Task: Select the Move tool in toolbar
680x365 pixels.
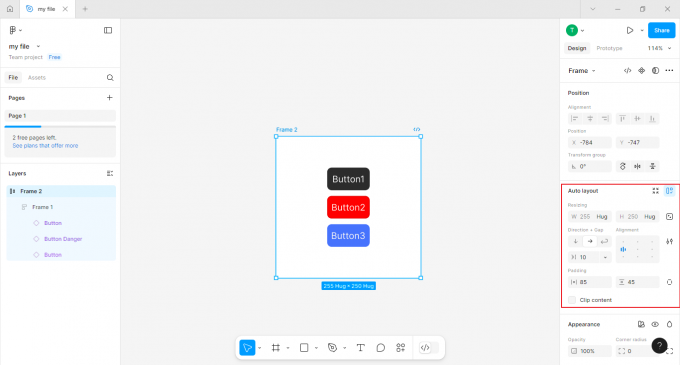Action: tap(247, 348)
